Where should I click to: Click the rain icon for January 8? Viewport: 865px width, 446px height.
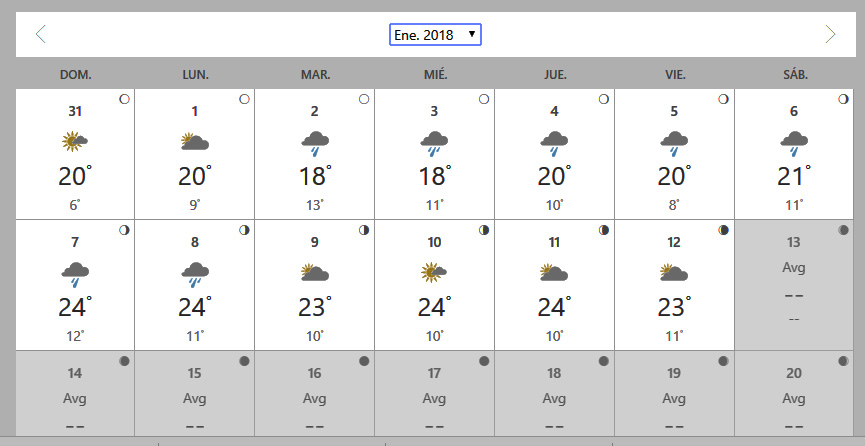(195, 274)
